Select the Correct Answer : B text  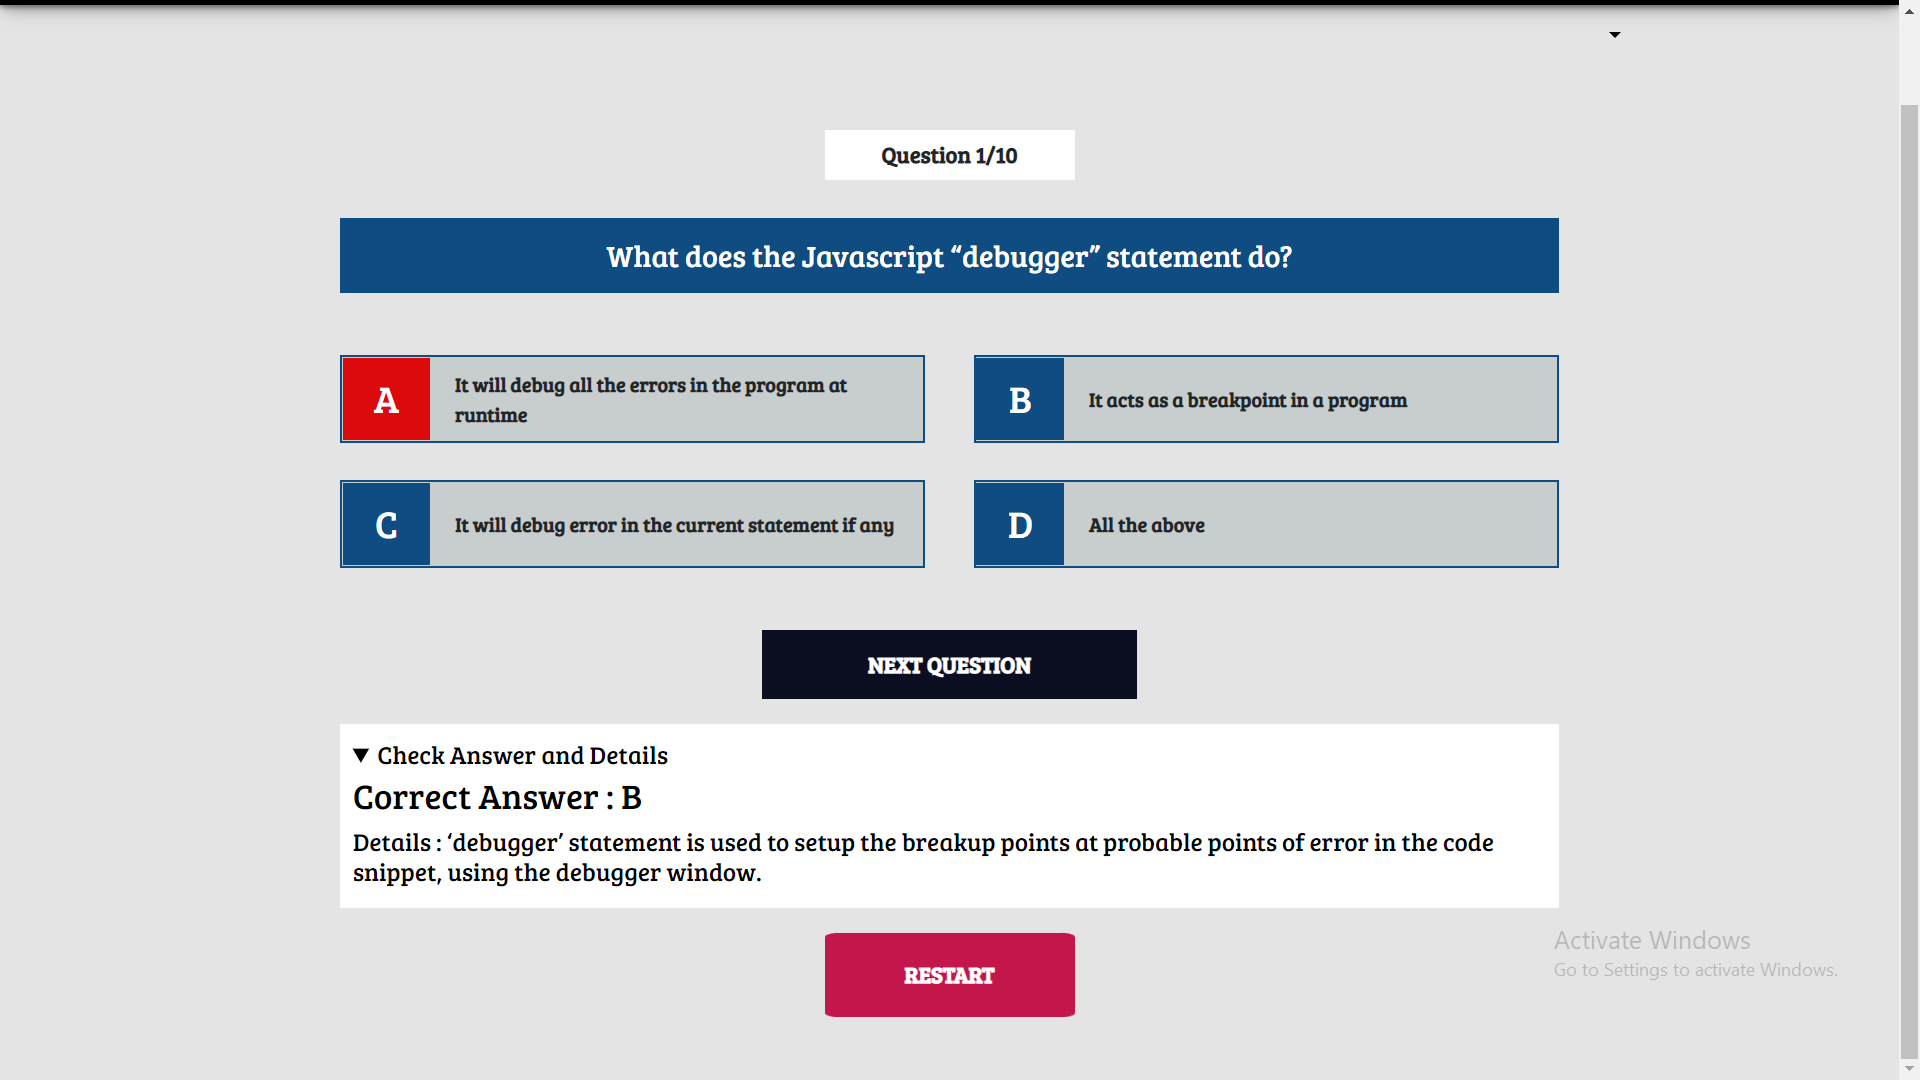(497, 796)
